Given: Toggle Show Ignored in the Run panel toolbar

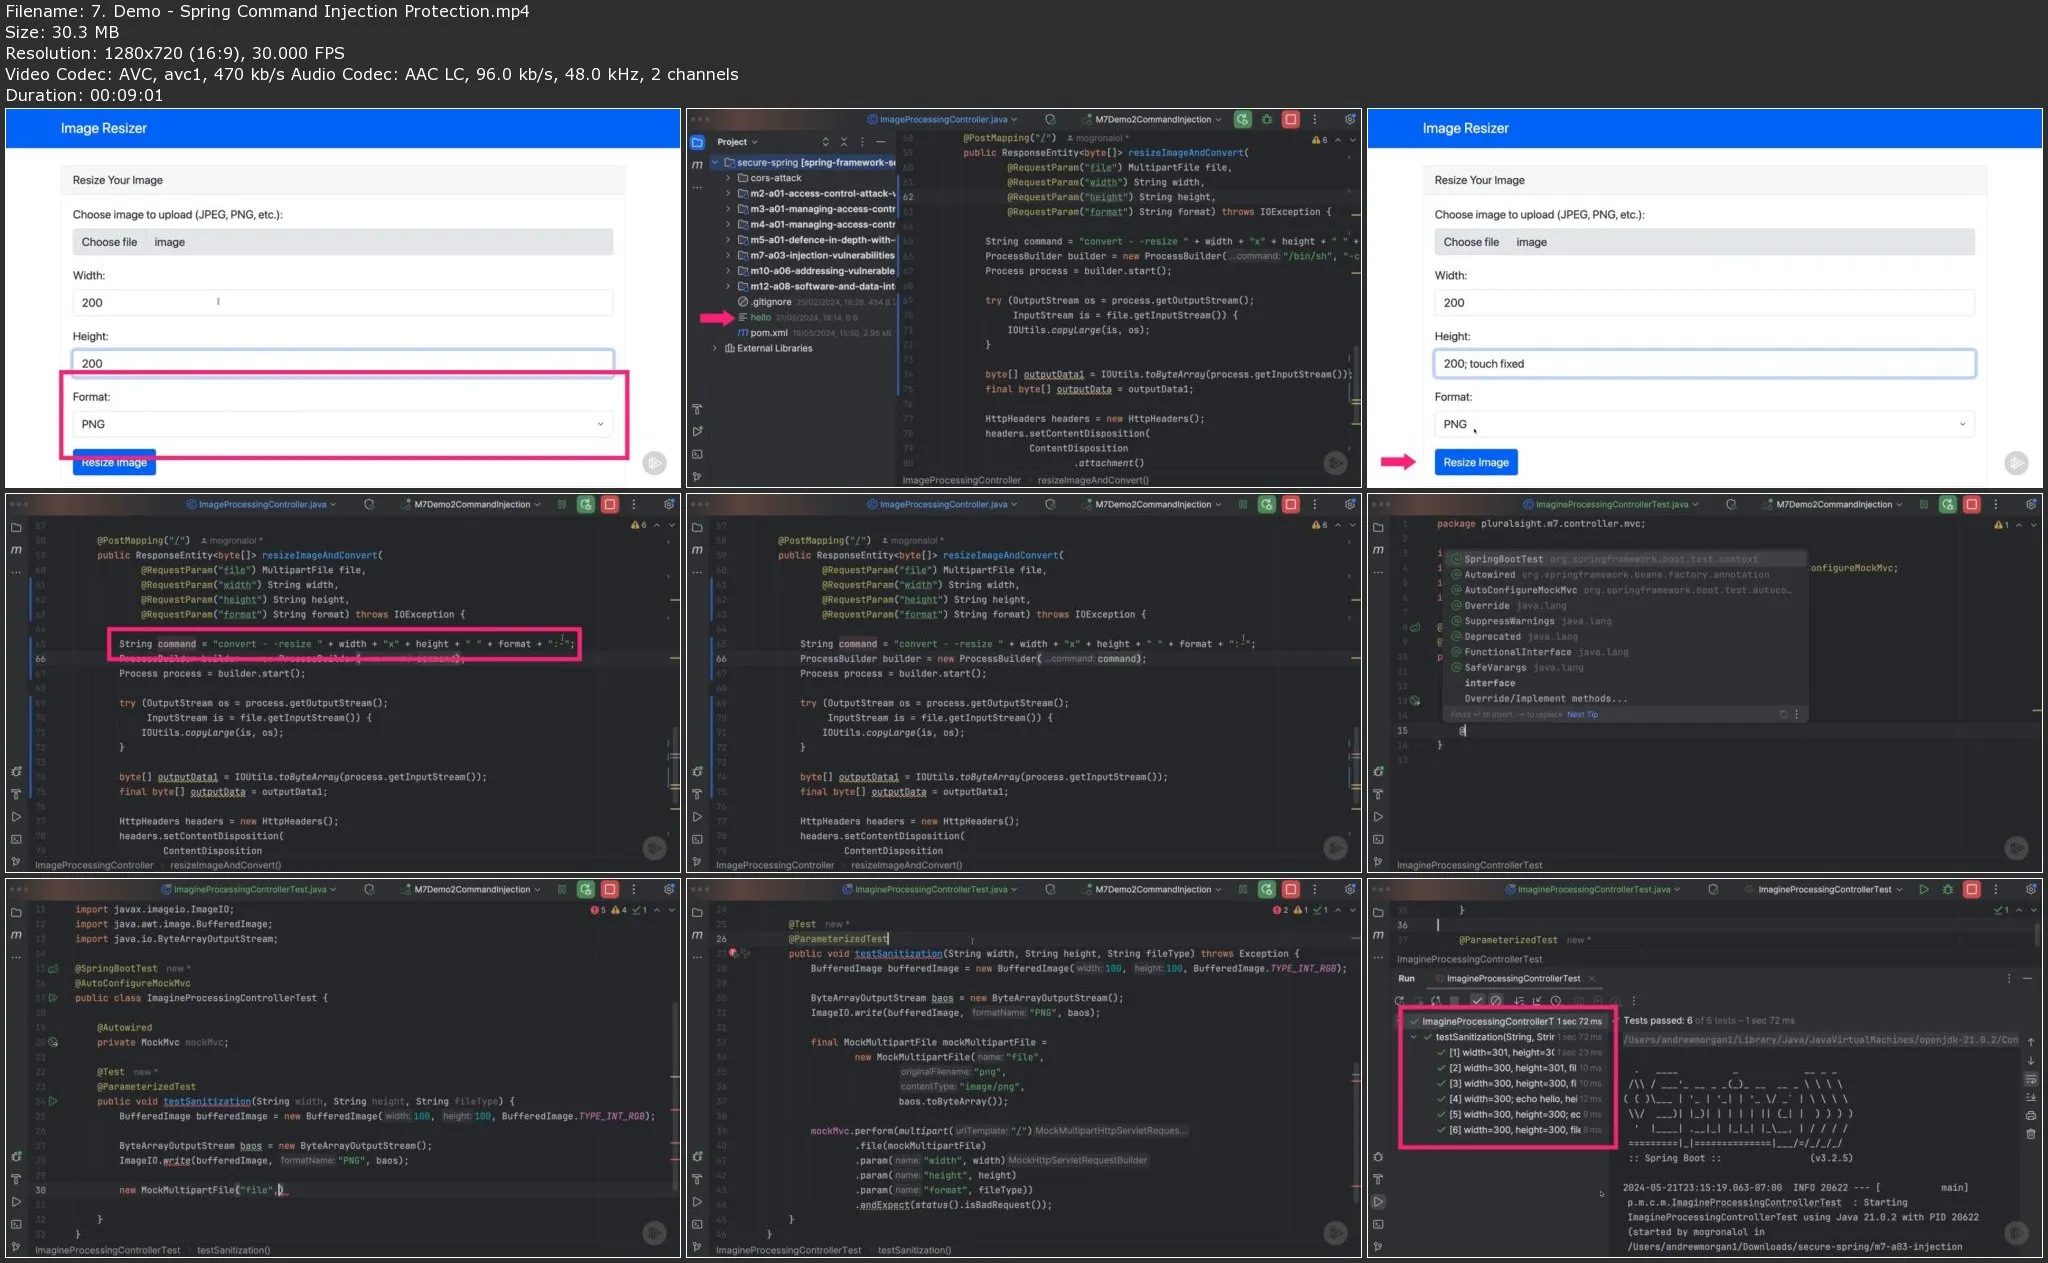Looking at the screenshot, I should [1496, 1000].
